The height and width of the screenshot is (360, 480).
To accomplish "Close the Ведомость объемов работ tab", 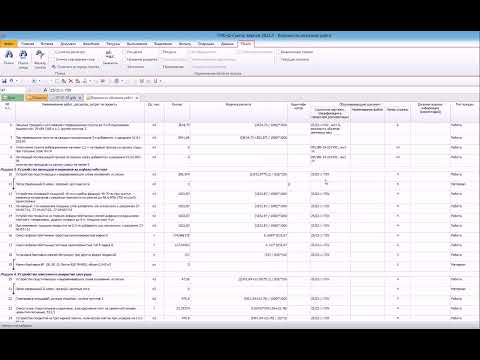I will point(137,98).
